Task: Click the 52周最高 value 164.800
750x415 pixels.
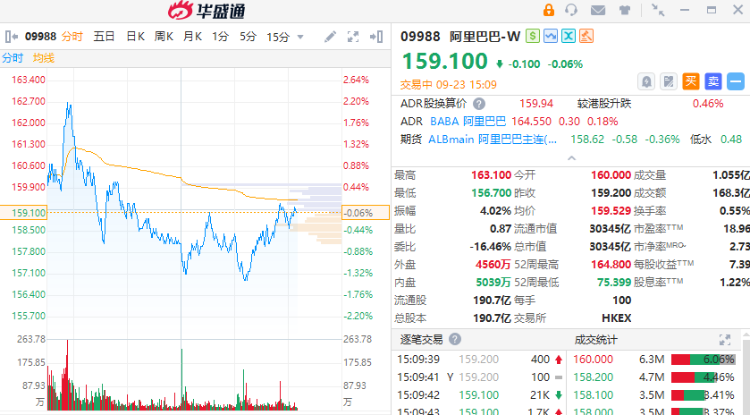Action: 611,264
